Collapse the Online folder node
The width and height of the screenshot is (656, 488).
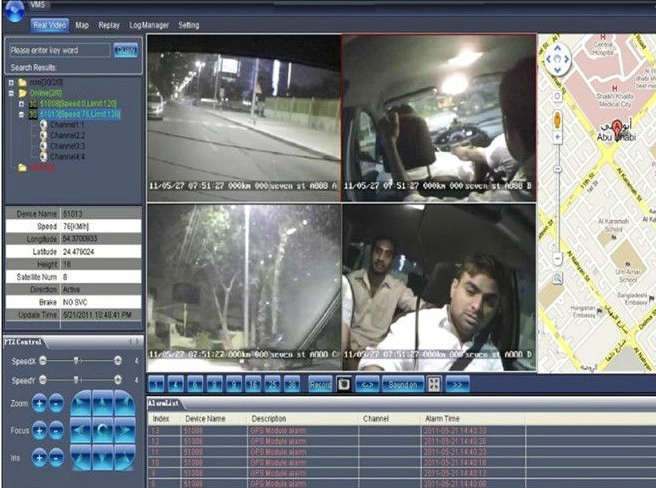(x=11, y=93)
